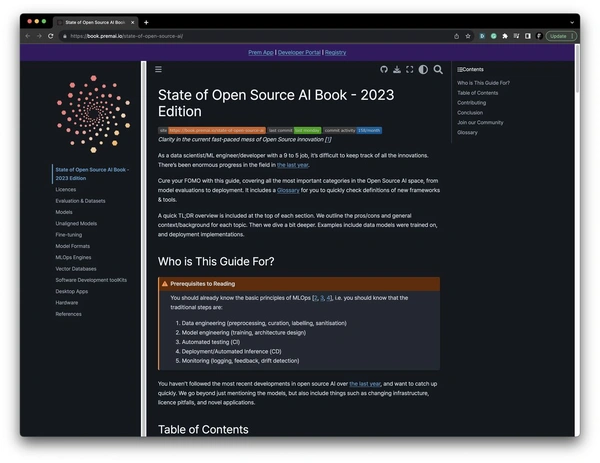Open the Registry link
The height and width of the screenshot is (463, 600).
(x=336, y=52)
